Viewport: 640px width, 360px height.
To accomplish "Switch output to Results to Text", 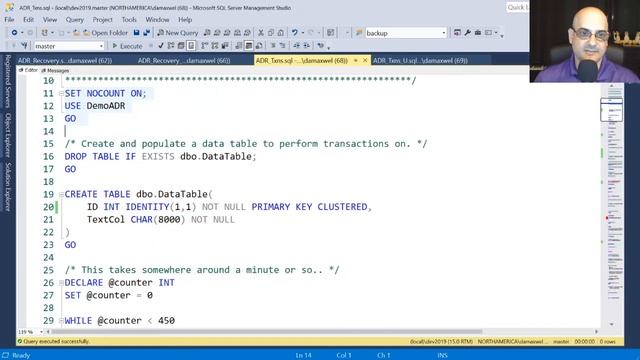I will pos(239,46).
